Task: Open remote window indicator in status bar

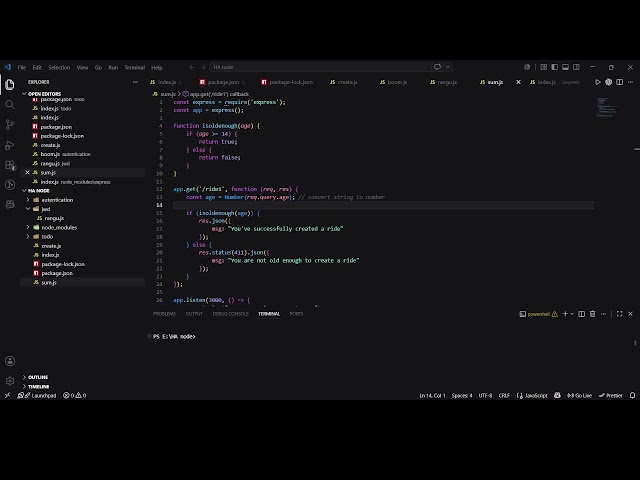Action: (x=7, y=395)
